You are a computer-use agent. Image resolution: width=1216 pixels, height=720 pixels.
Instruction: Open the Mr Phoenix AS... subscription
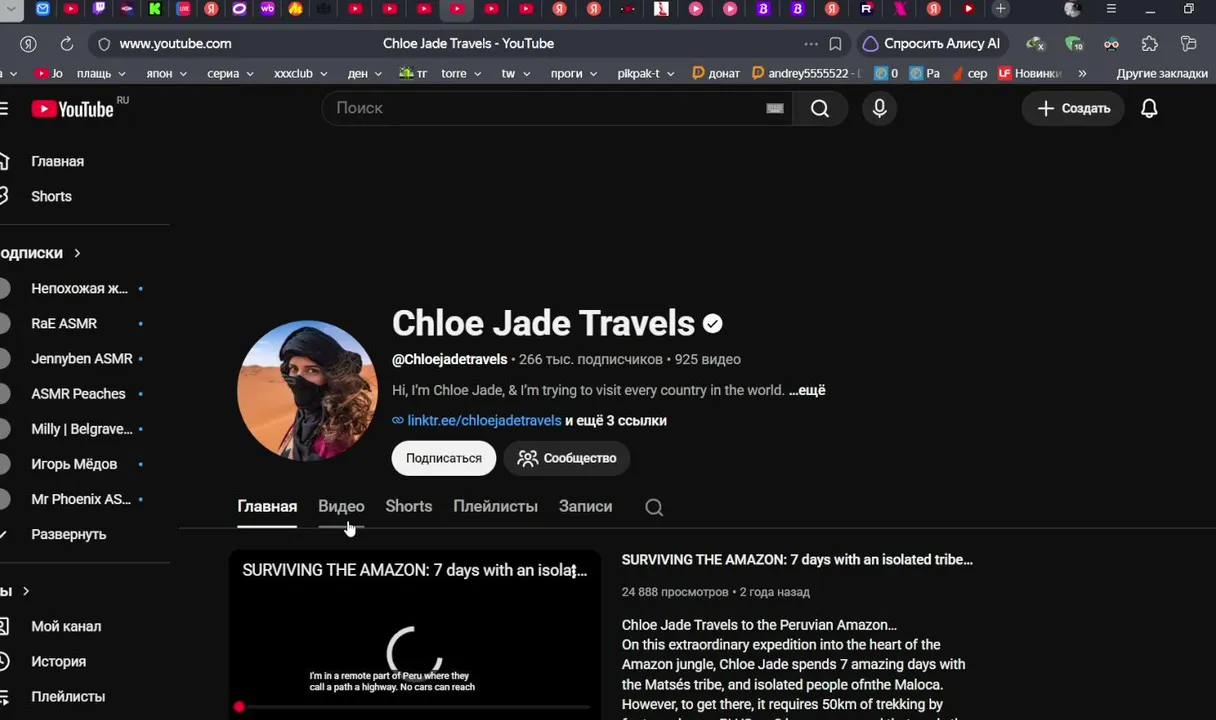(80, 499)
